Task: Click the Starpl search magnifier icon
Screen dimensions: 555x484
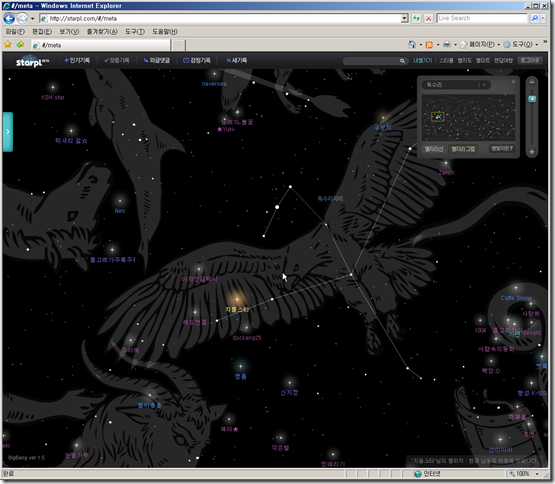Action: click(x=402, y=61)
